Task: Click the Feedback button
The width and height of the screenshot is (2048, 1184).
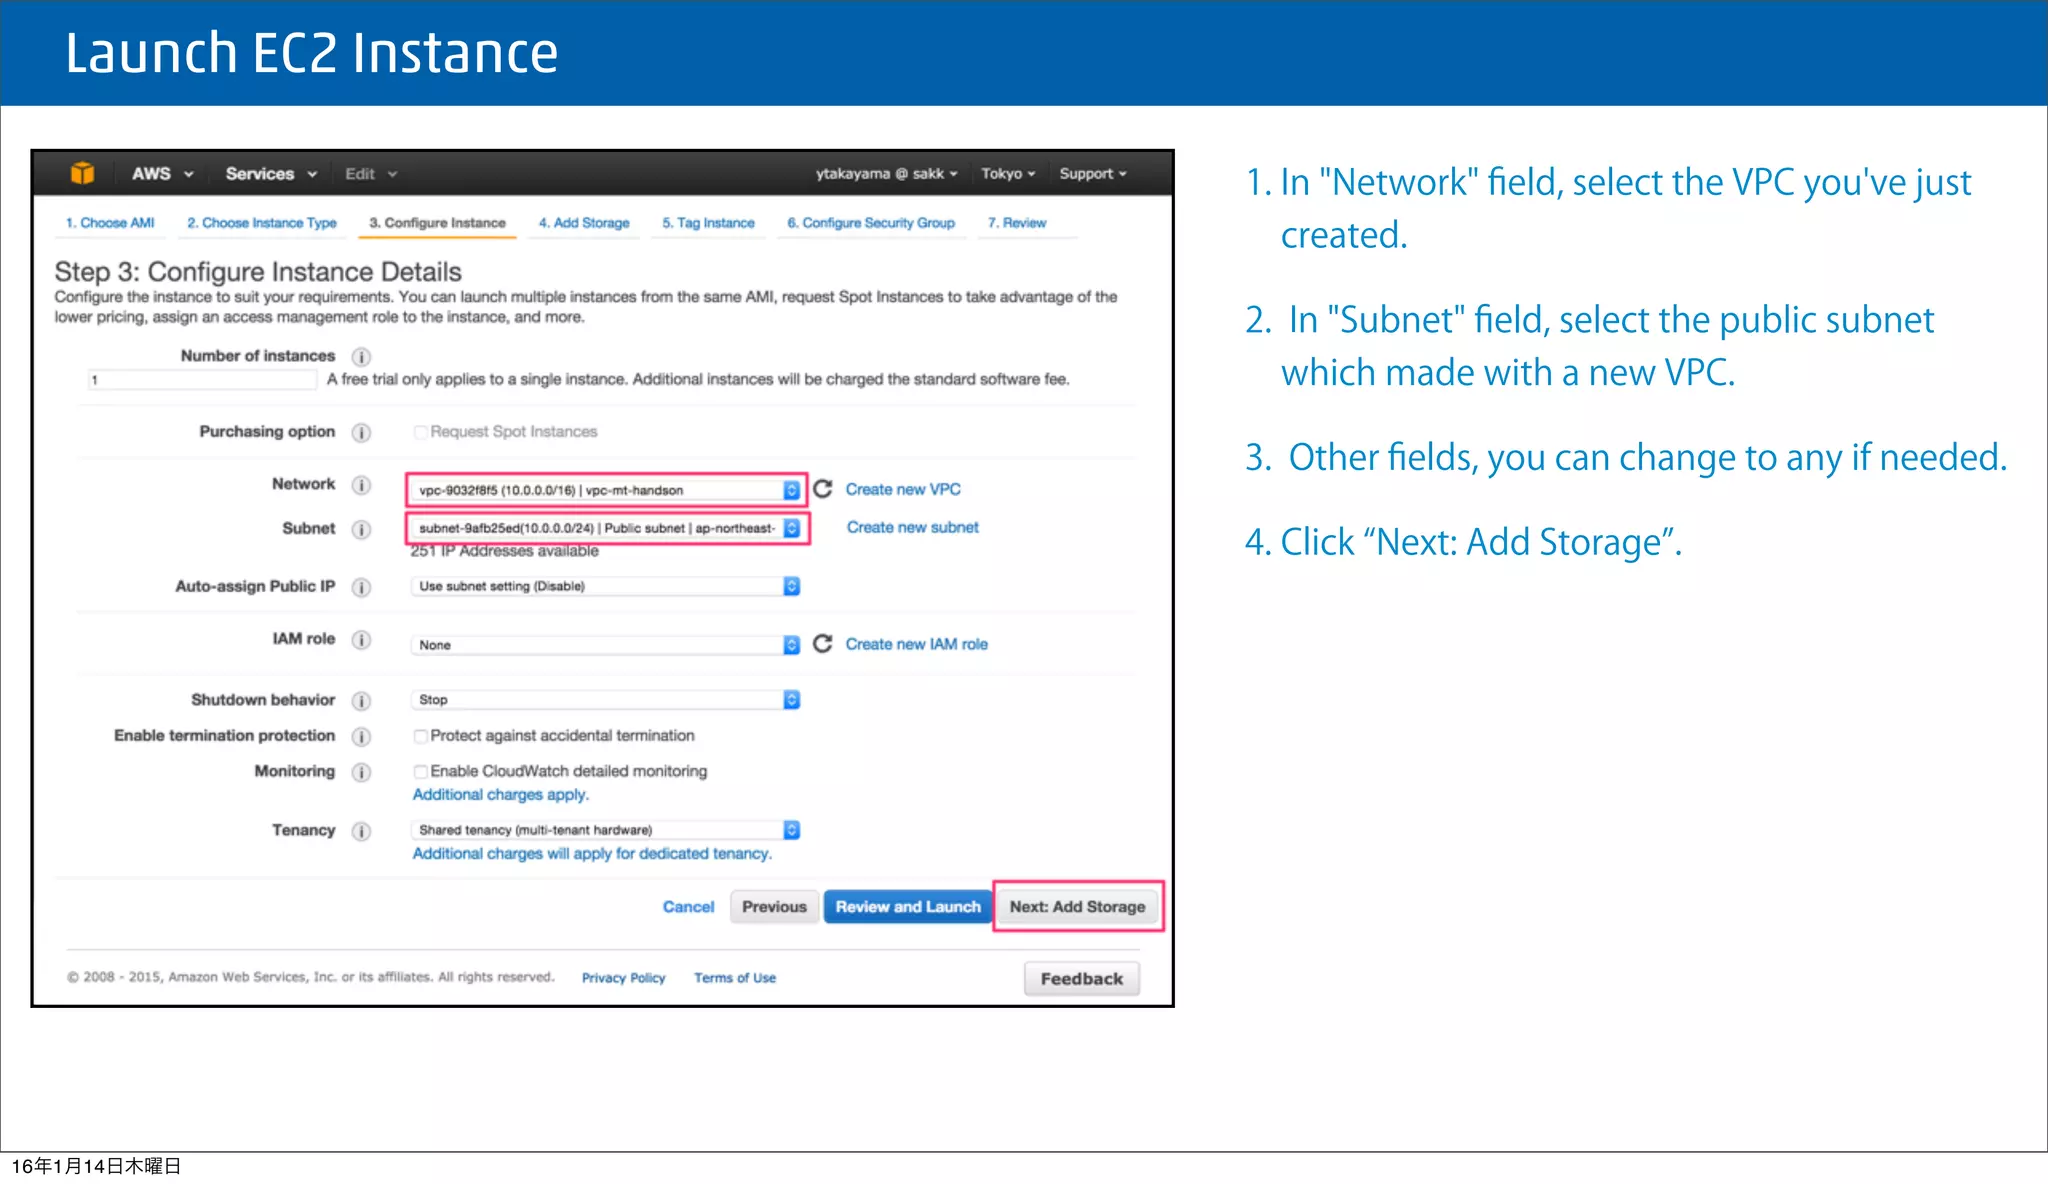Action: coord(1082,979)
